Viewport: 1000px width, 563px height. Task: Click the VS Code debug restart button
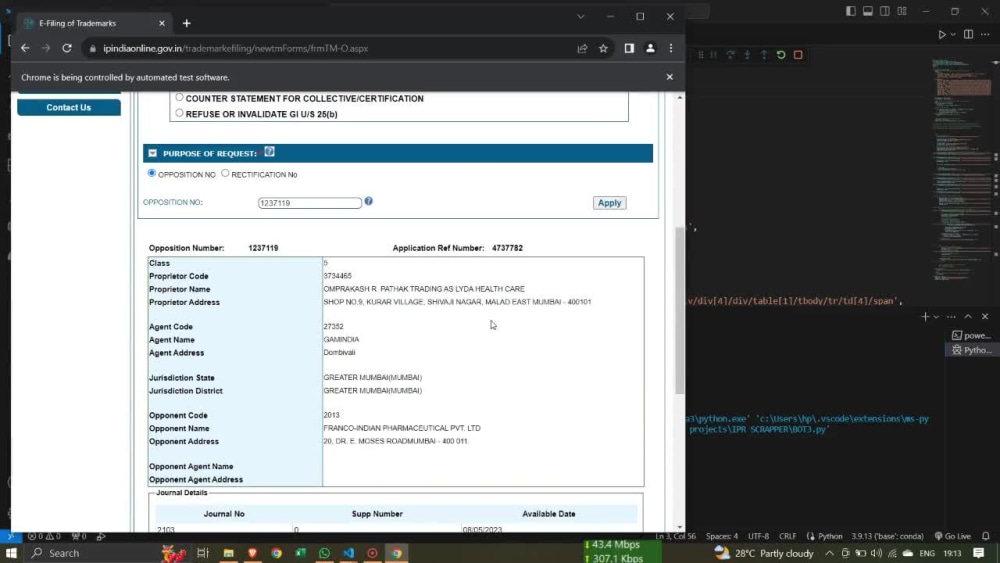[781, 55]
